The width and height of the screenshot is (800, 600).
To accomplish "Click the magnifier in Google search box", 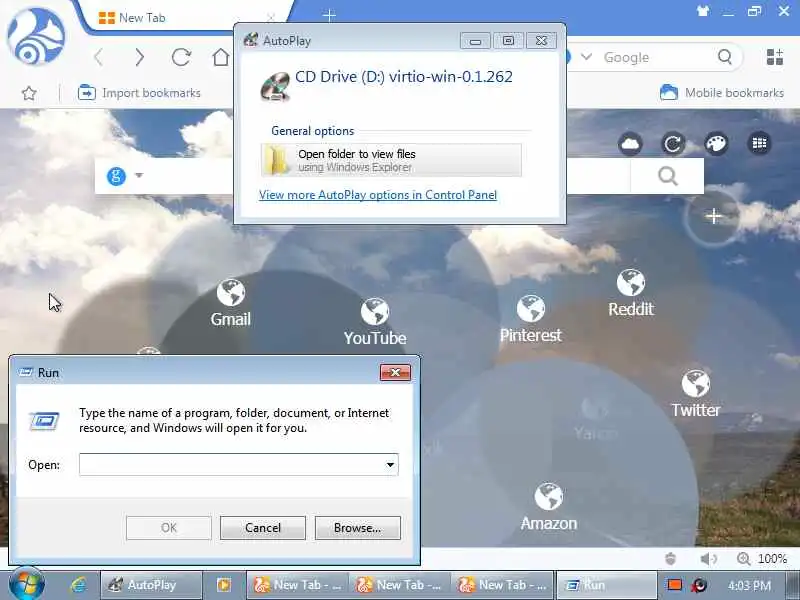I will click(724, 57).
